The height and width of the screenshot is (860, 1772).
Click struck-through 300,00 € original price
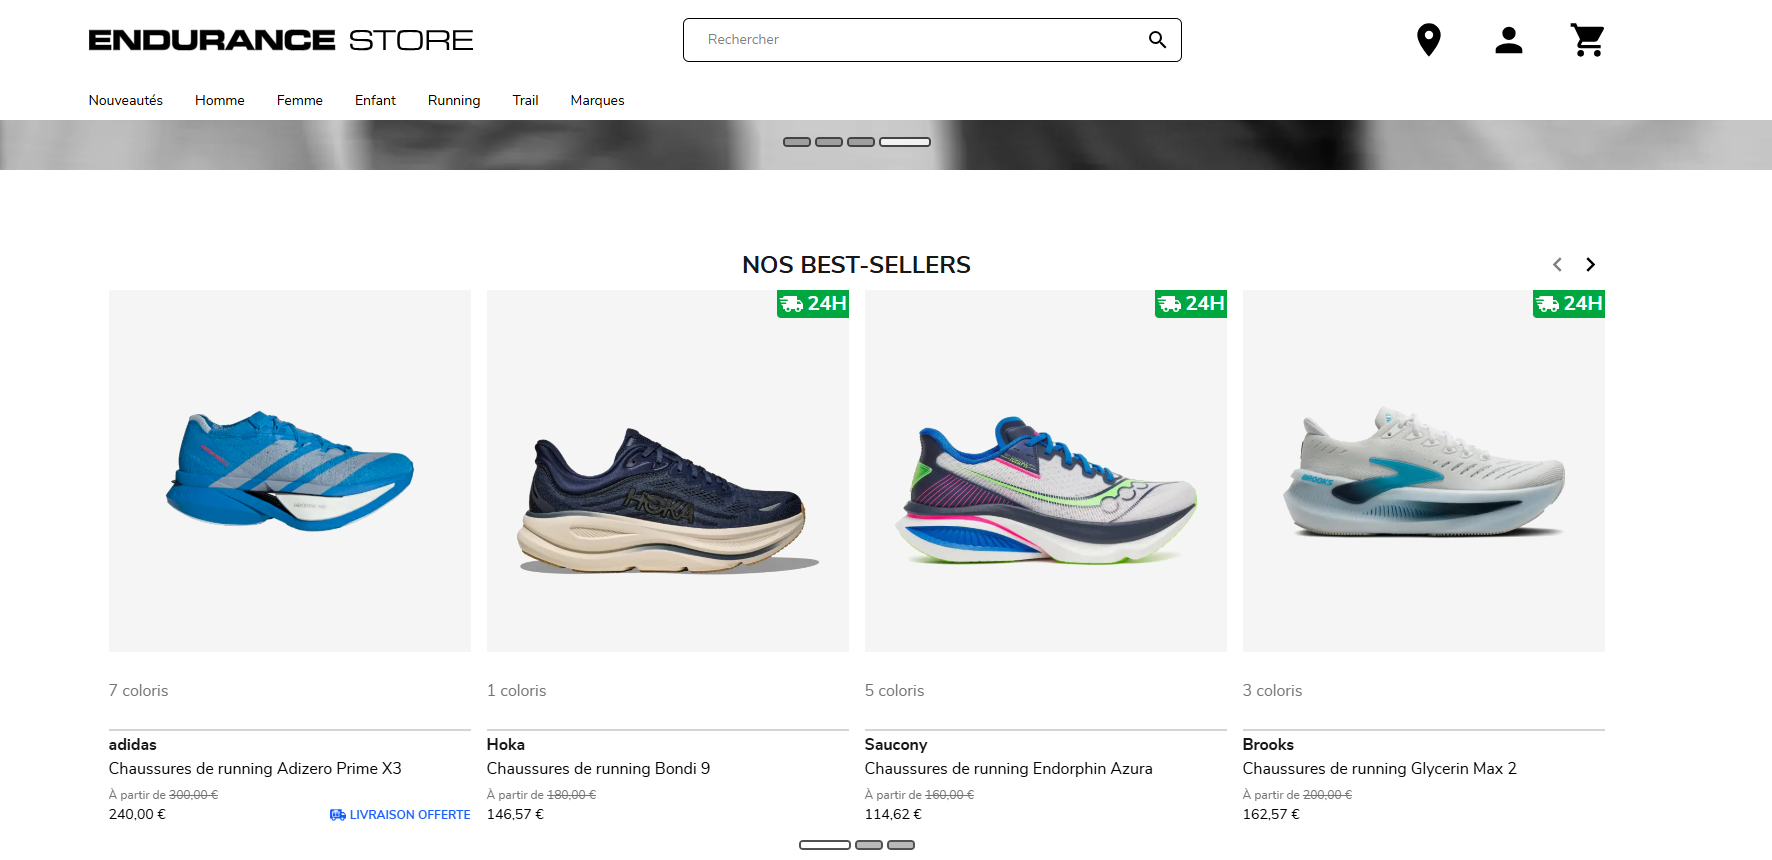193,795
